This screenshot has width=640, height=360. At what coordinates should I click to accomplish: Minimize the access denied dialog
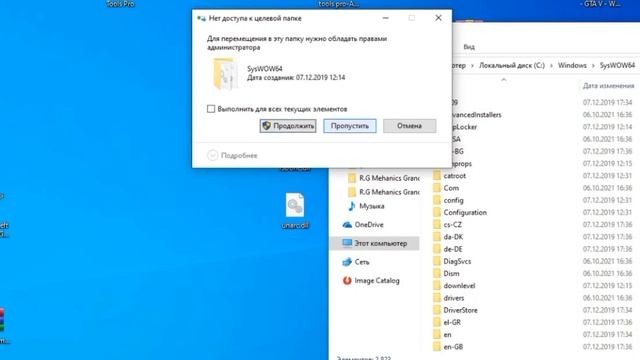[x=386, y=18]
